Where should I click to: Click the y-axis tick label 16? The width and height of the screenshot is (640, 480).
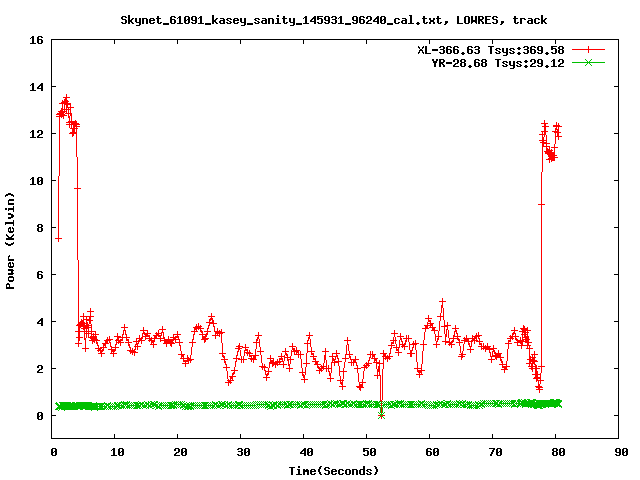tap(35, 40)
